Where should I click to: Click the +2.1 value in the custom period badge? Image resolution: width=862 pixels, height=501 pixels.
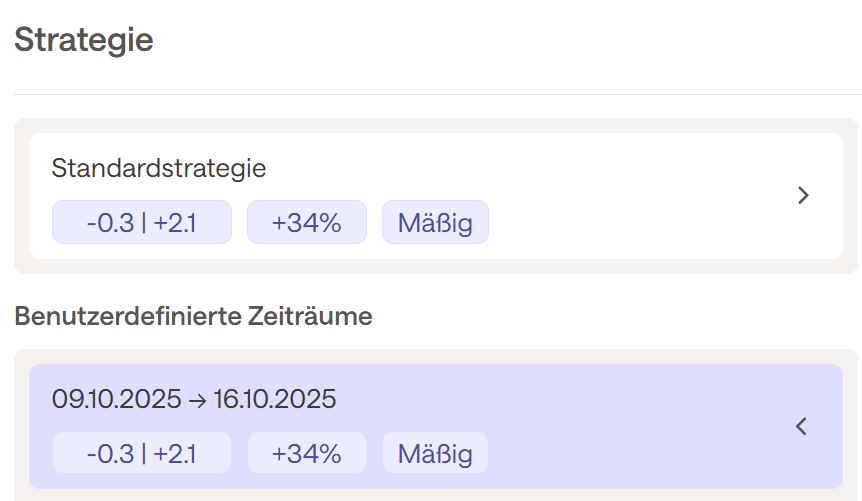tap(175, 453)
